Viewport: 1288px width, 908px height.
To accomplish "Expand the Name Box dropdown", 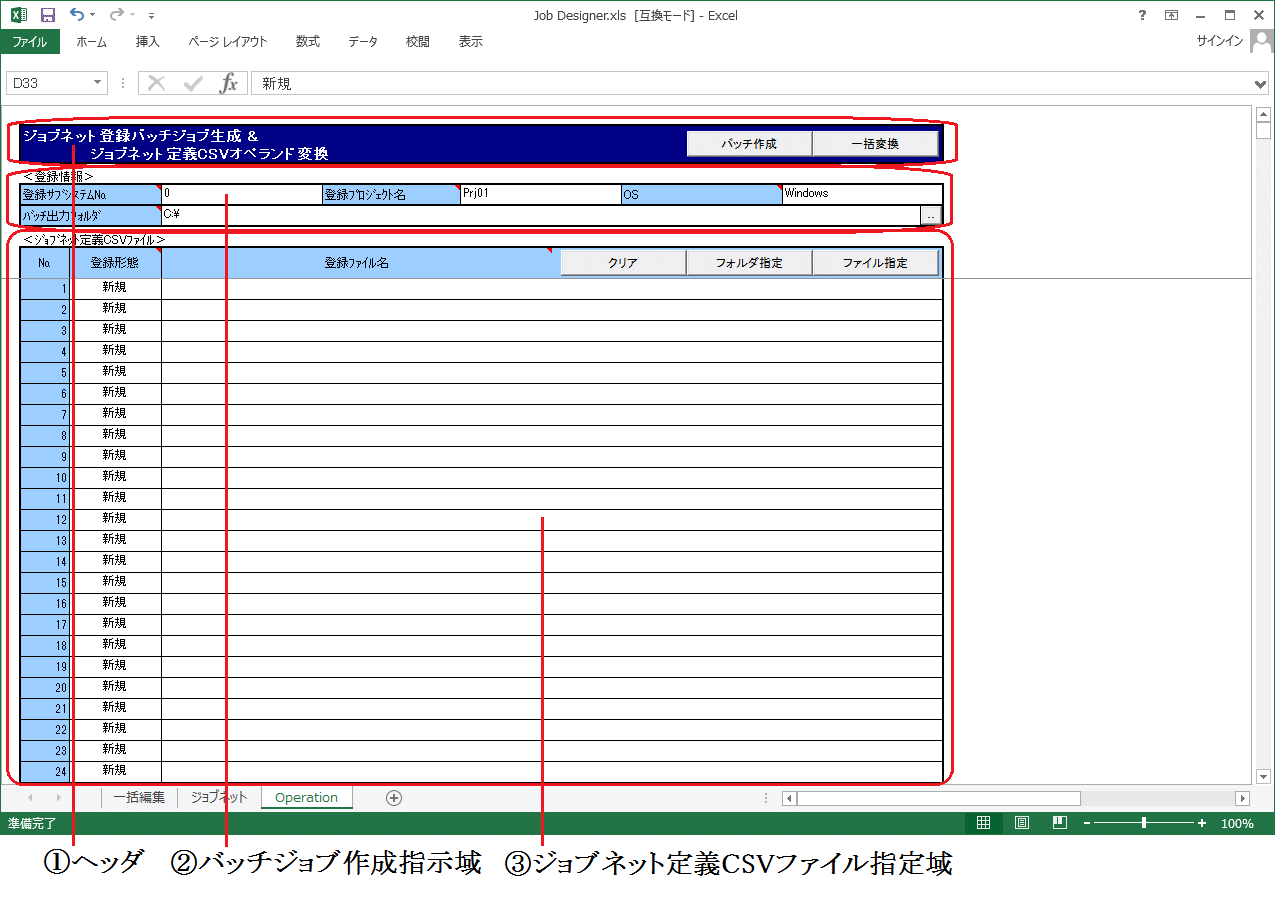I will [98, 84].
